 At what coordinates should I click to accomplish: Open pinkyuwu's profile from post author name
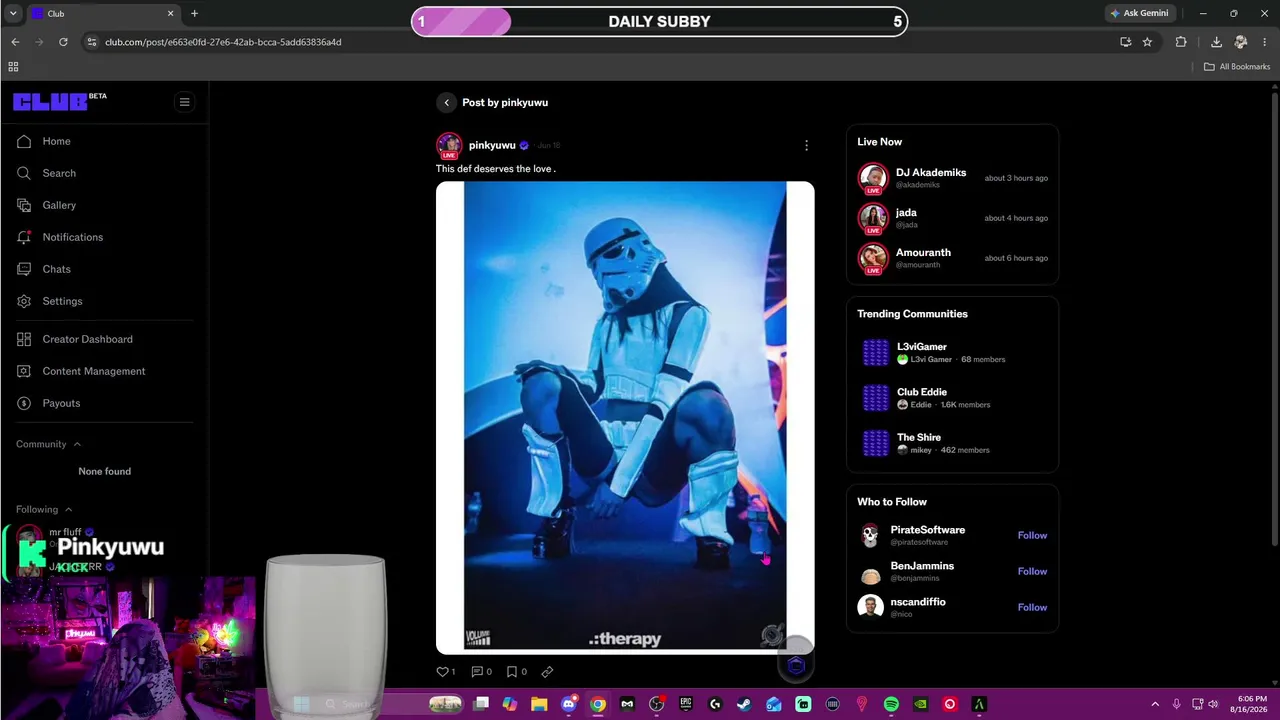492,145
